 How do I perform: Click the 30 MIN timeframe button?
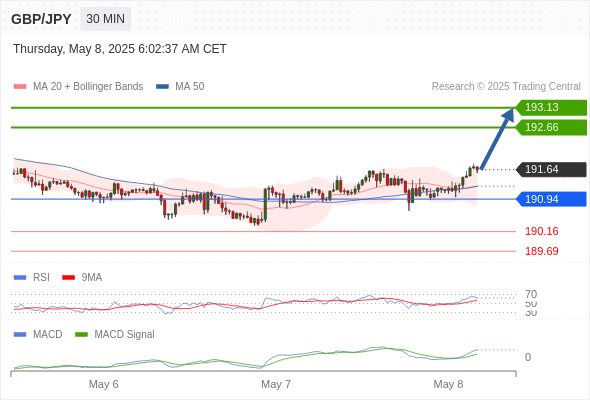point(105,19)
